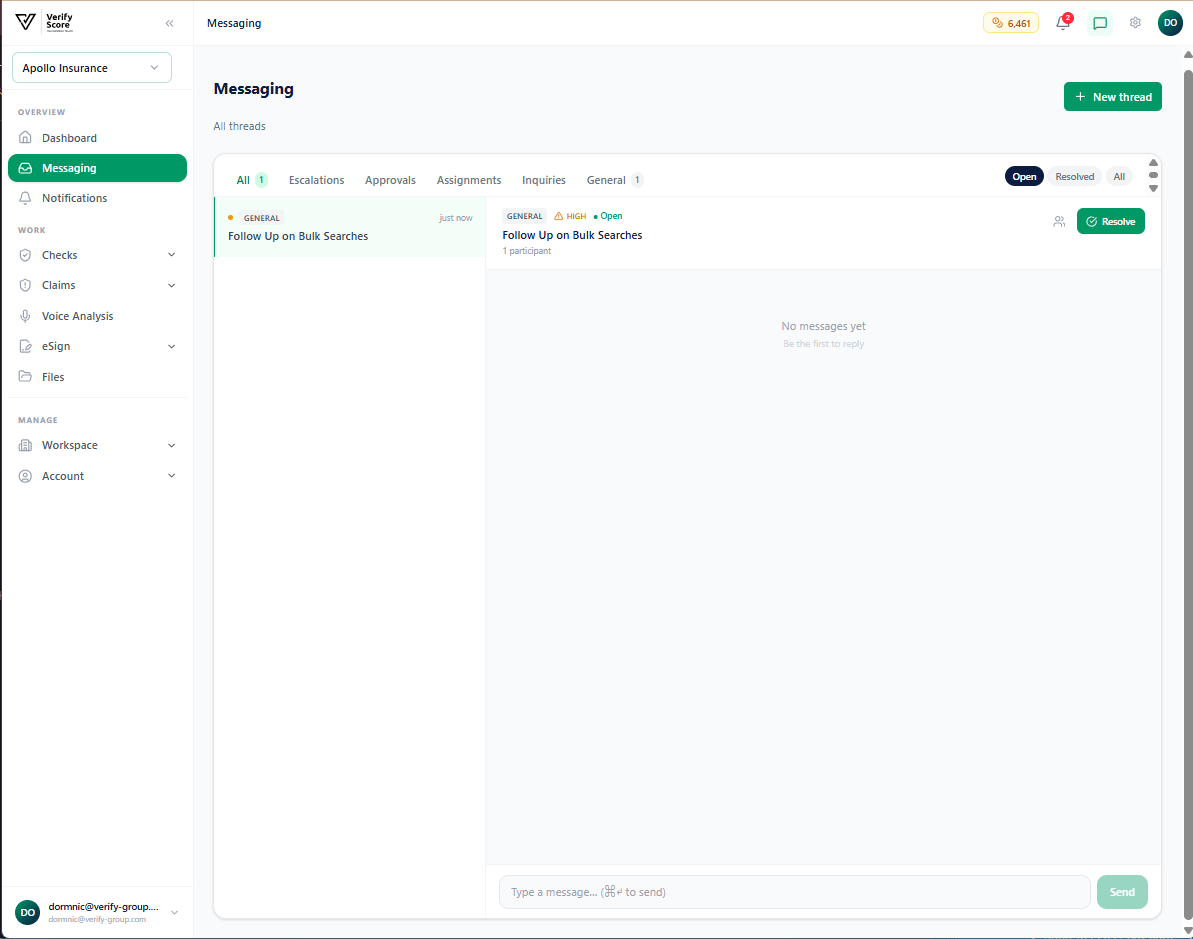
Task: Expand the Workspace submenu chevron
Action: 171,445
